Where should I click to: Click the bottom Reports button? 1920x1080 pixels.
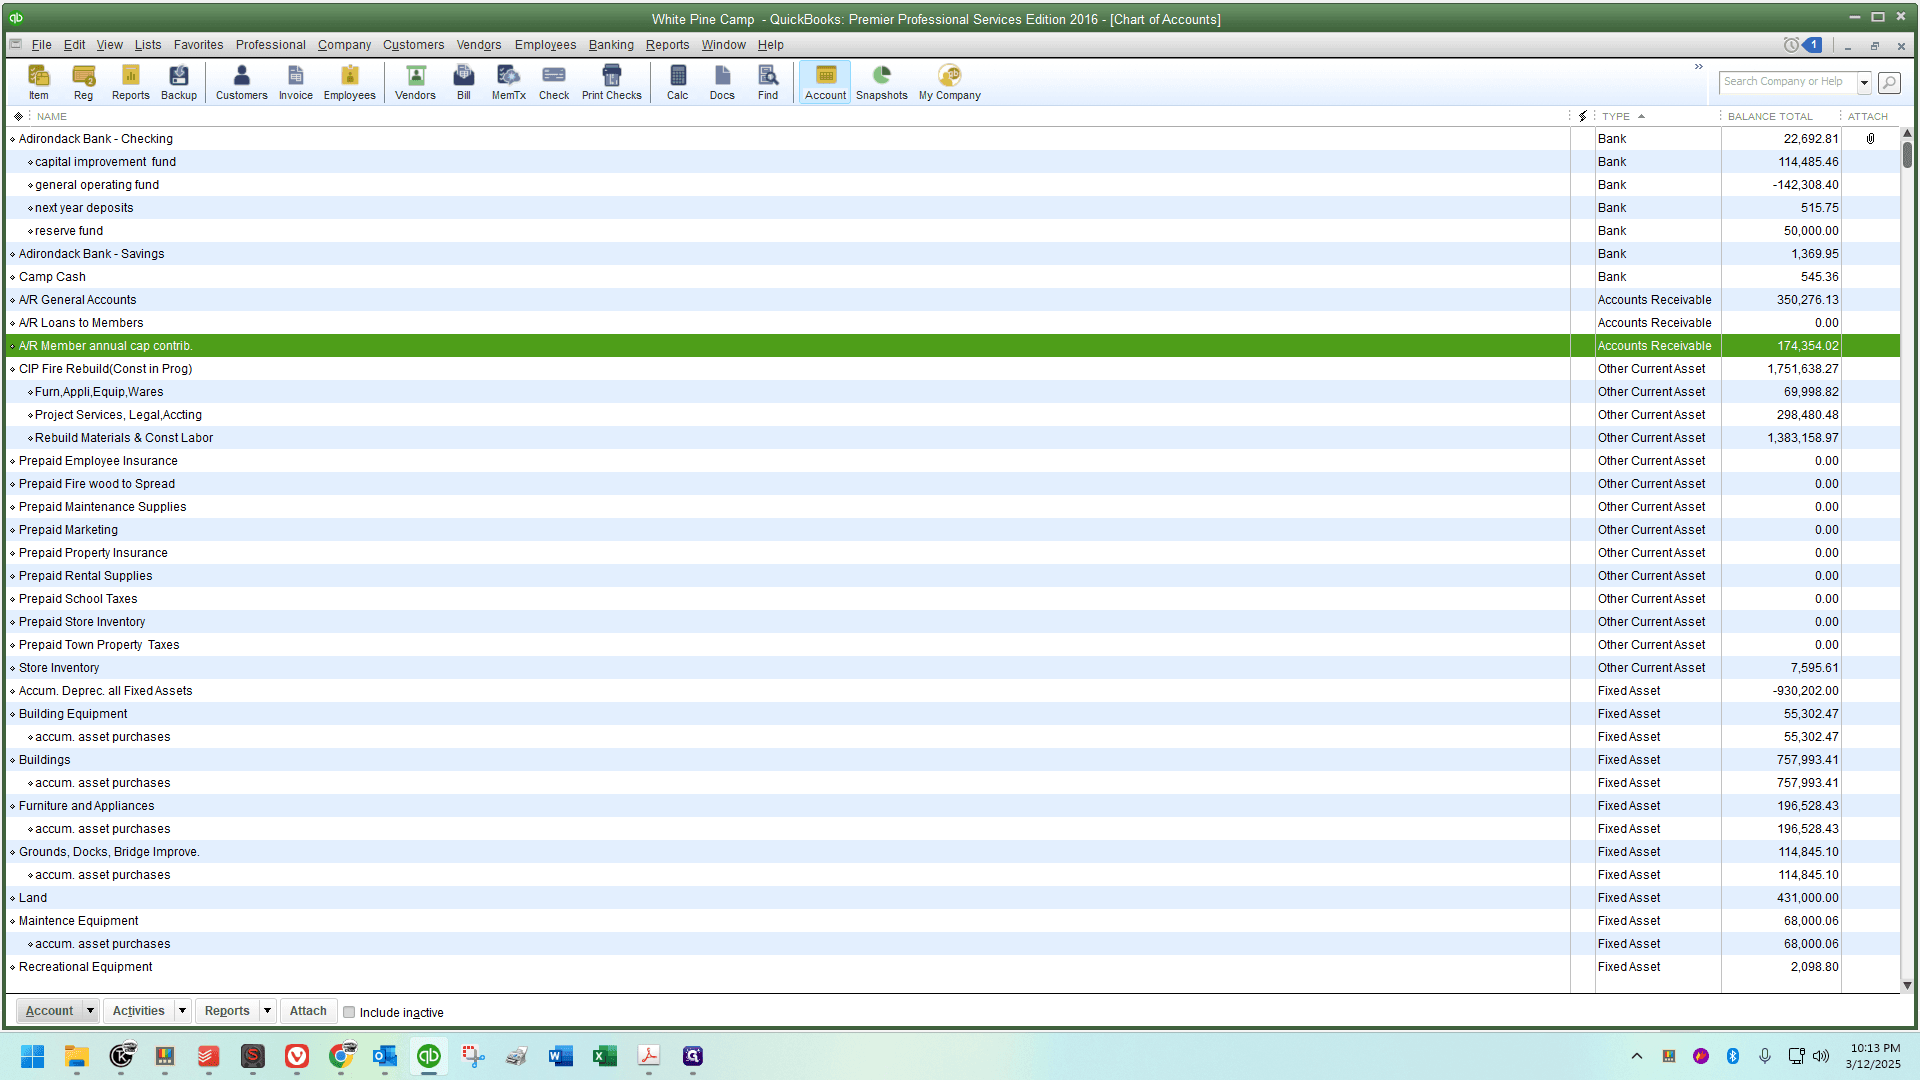pos(227,1011)
